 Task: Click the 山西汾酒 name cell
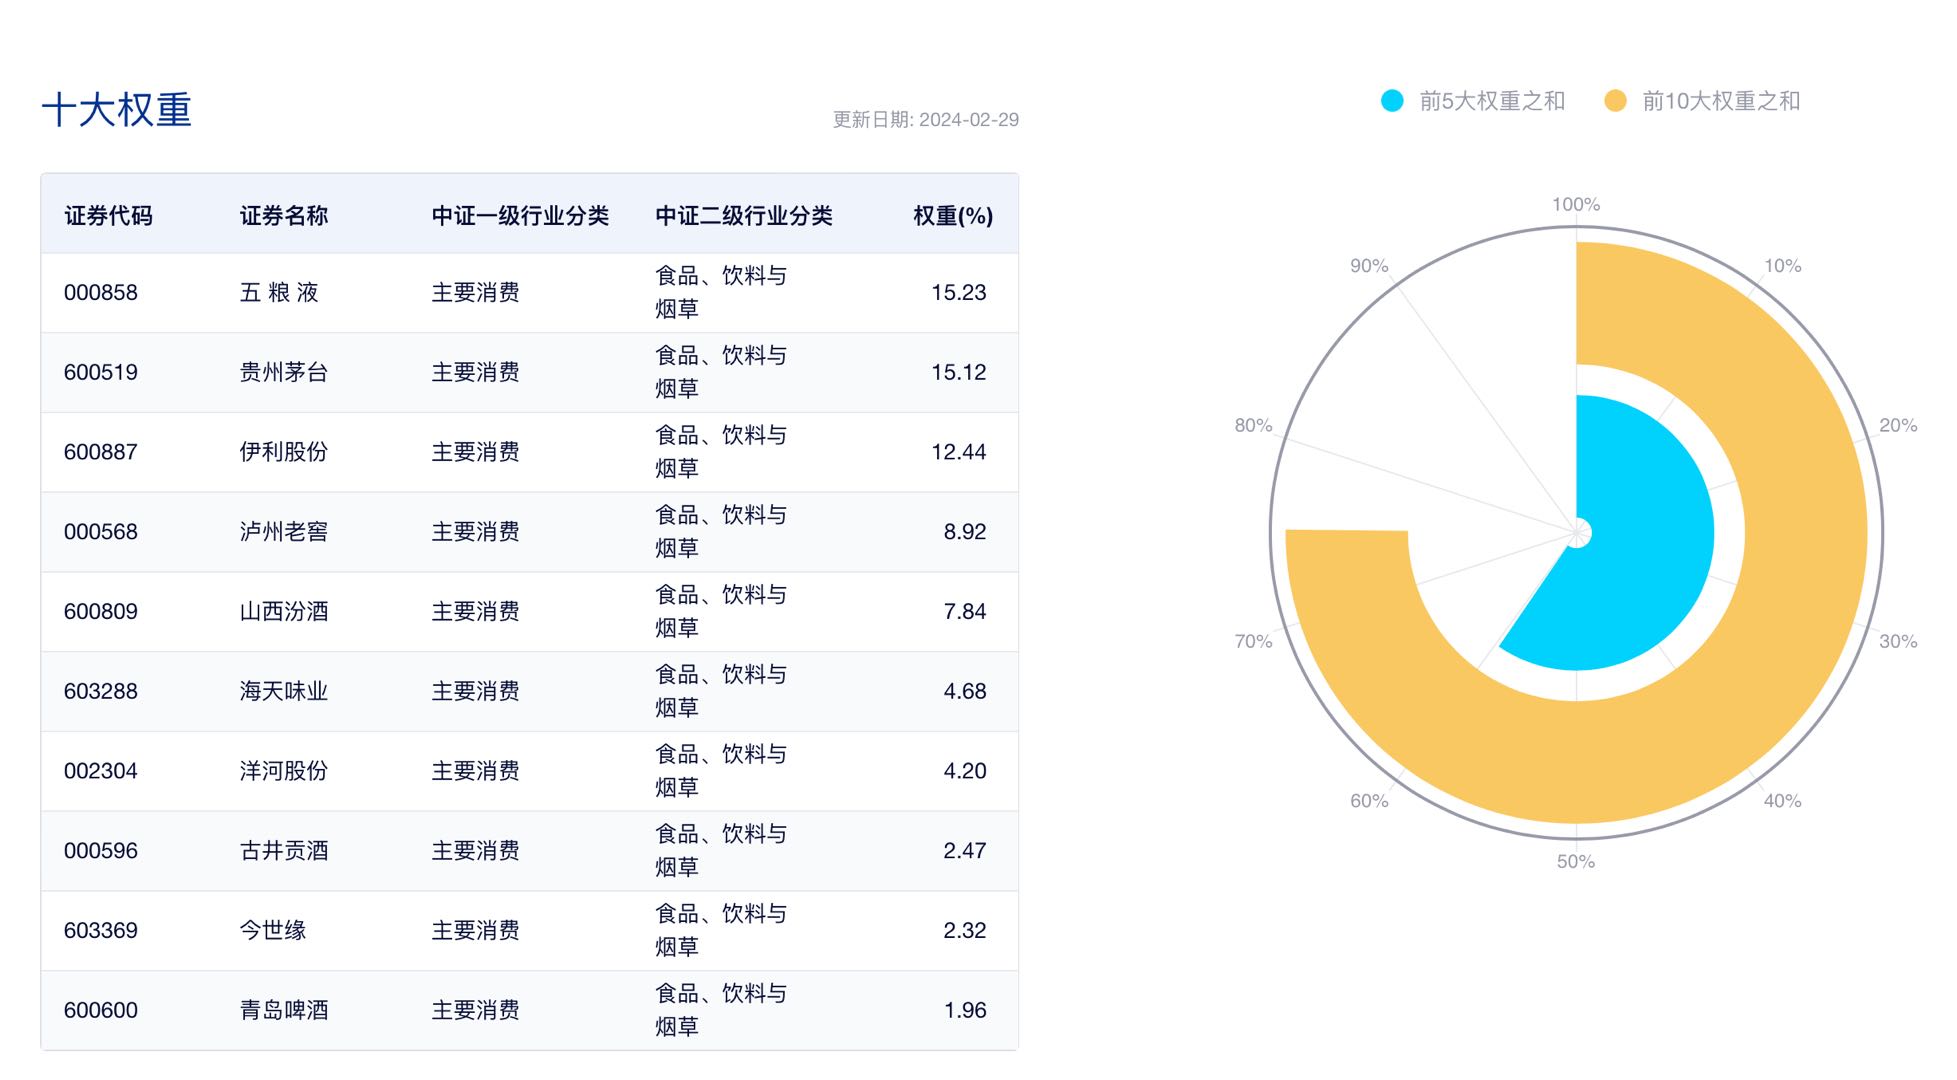coord(284,612)
